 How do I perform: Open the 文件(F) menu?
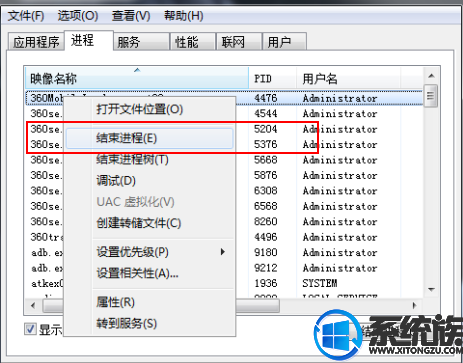(26, 16)
